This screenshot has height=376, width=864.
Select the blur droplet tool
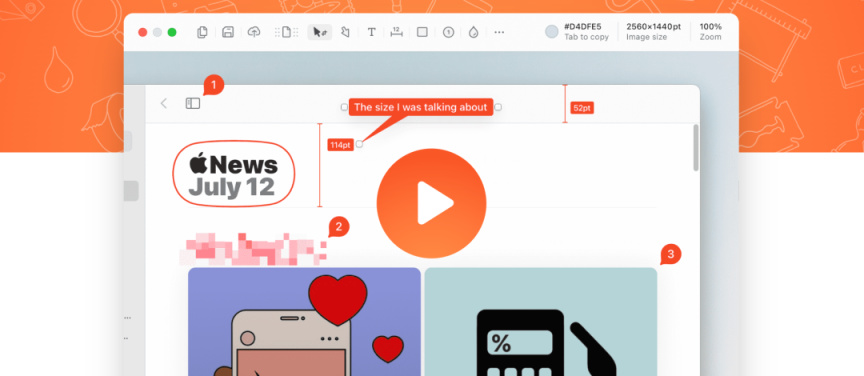point(473,32)
